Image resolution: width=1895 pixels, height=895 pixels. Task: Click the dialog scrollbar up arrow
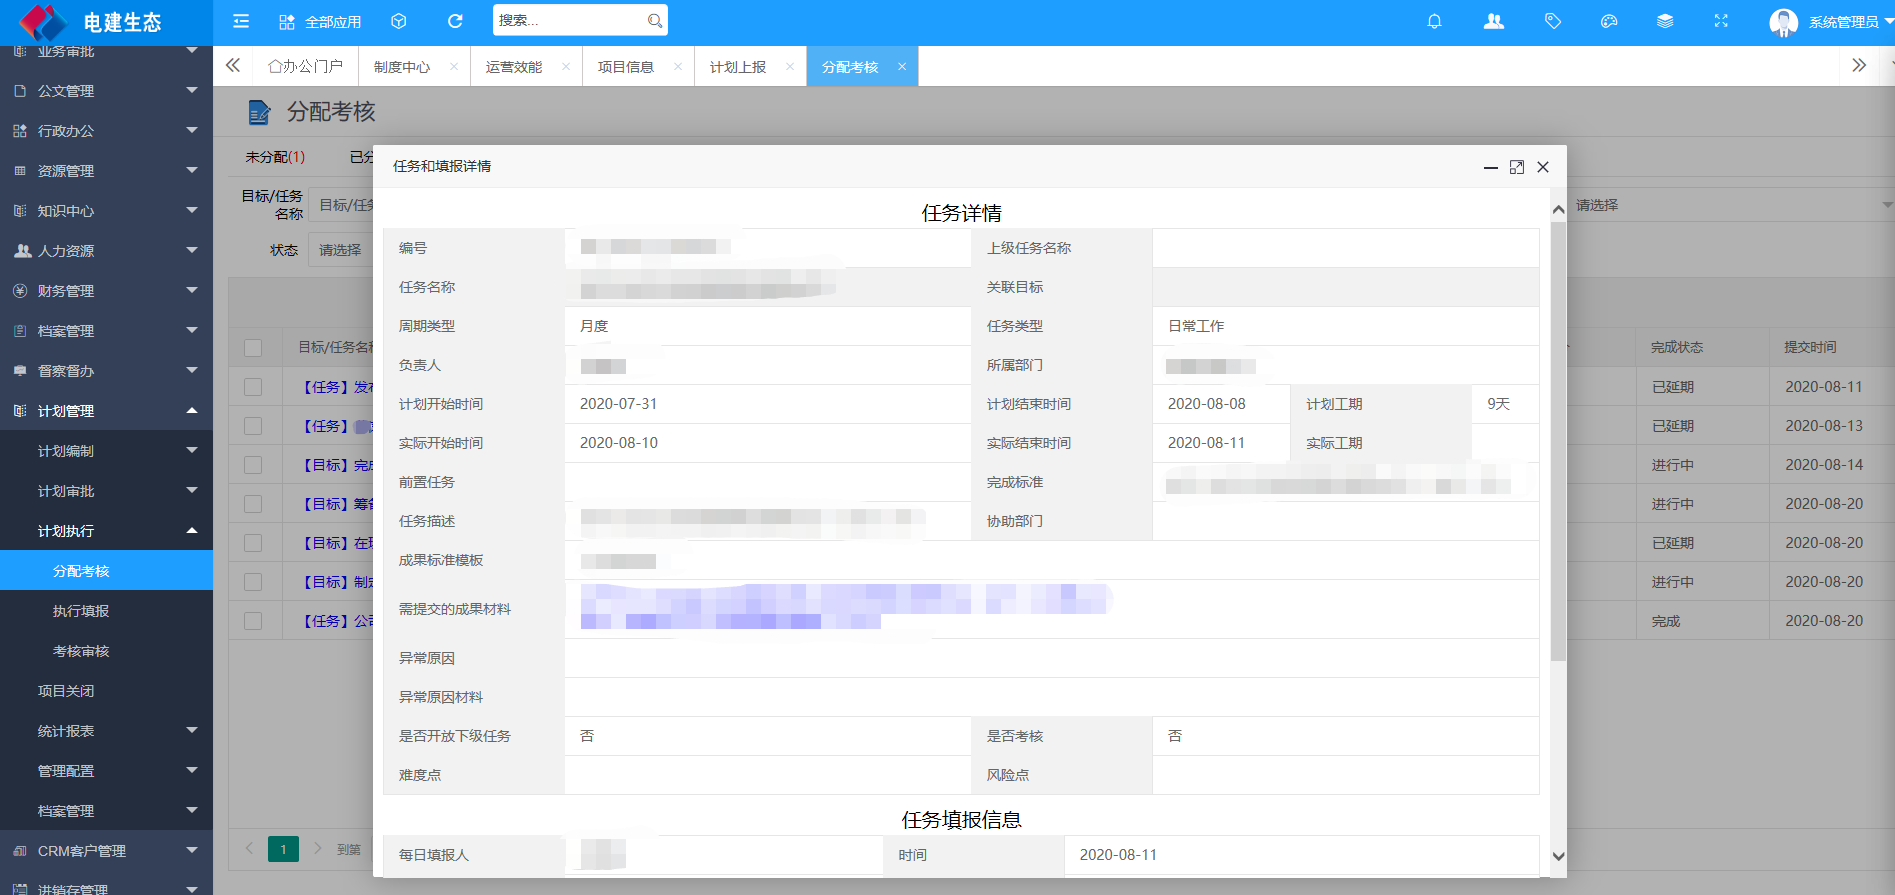tap(1558, 209)
